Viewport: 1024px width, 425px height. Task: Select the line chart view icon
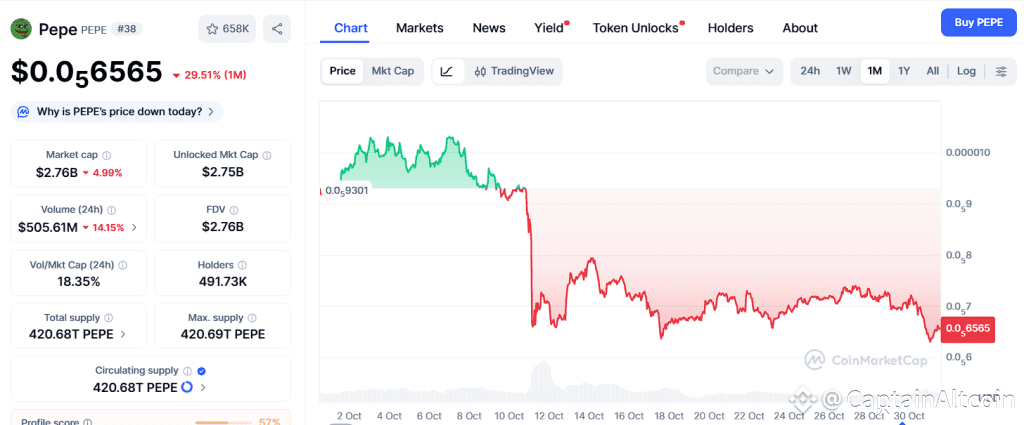tap(447, 71)
